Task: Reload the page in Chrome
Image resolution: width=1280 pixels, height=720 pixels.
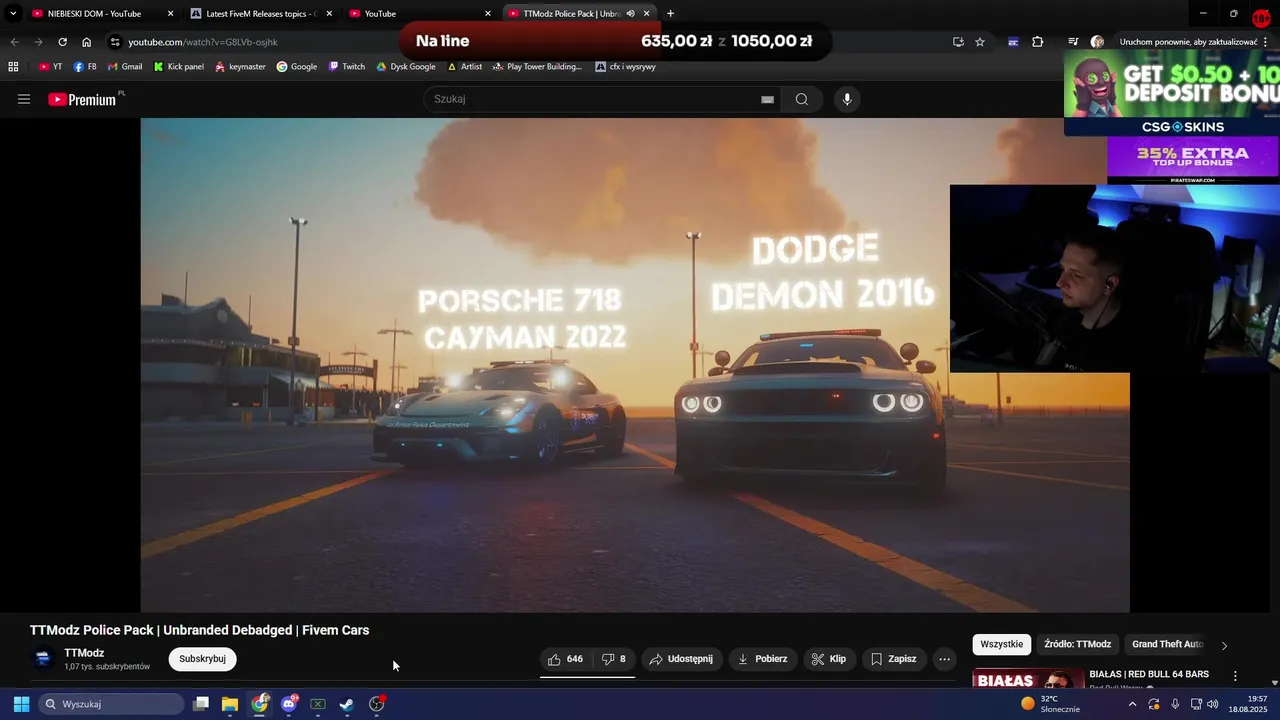Action: tap(62, 42)
